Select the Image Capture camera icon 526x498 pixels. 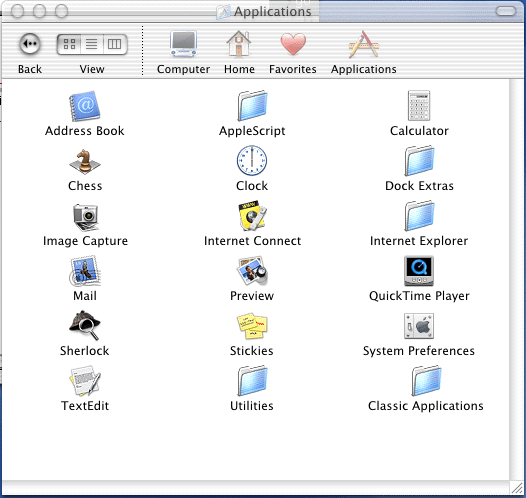(86, 217)
